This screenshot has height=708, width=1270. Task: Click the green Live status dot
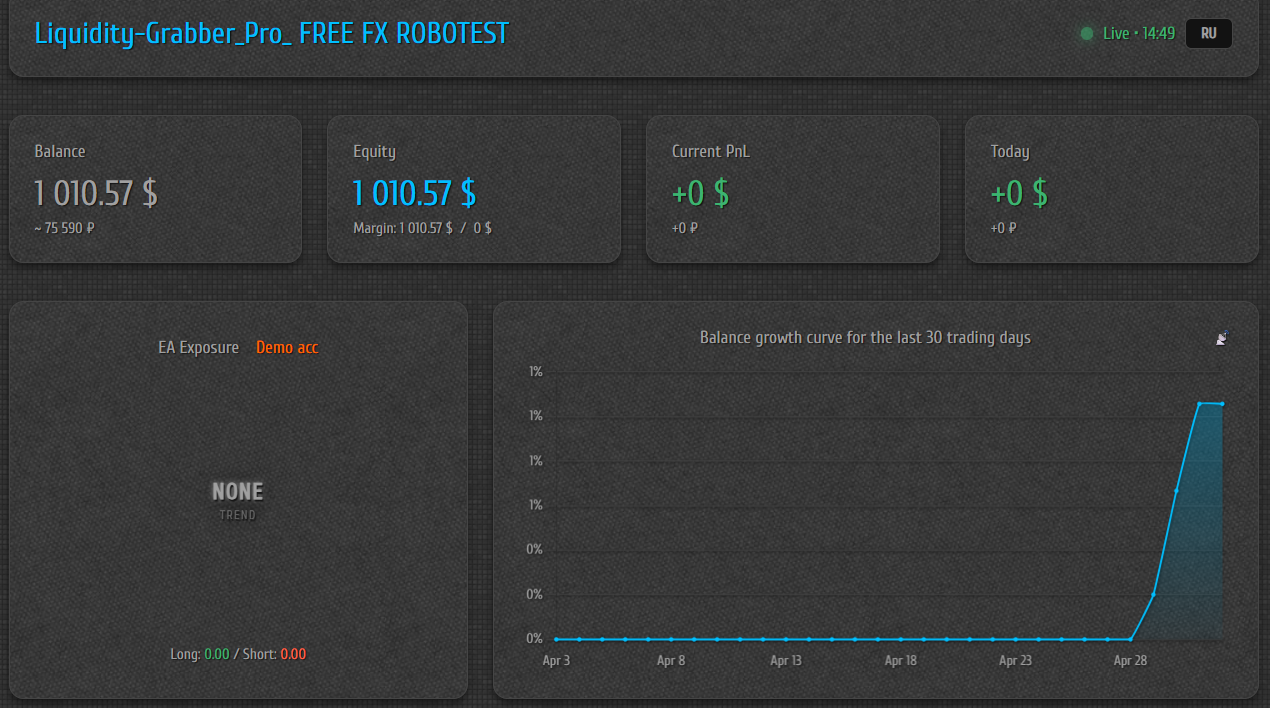point(1087,34)
